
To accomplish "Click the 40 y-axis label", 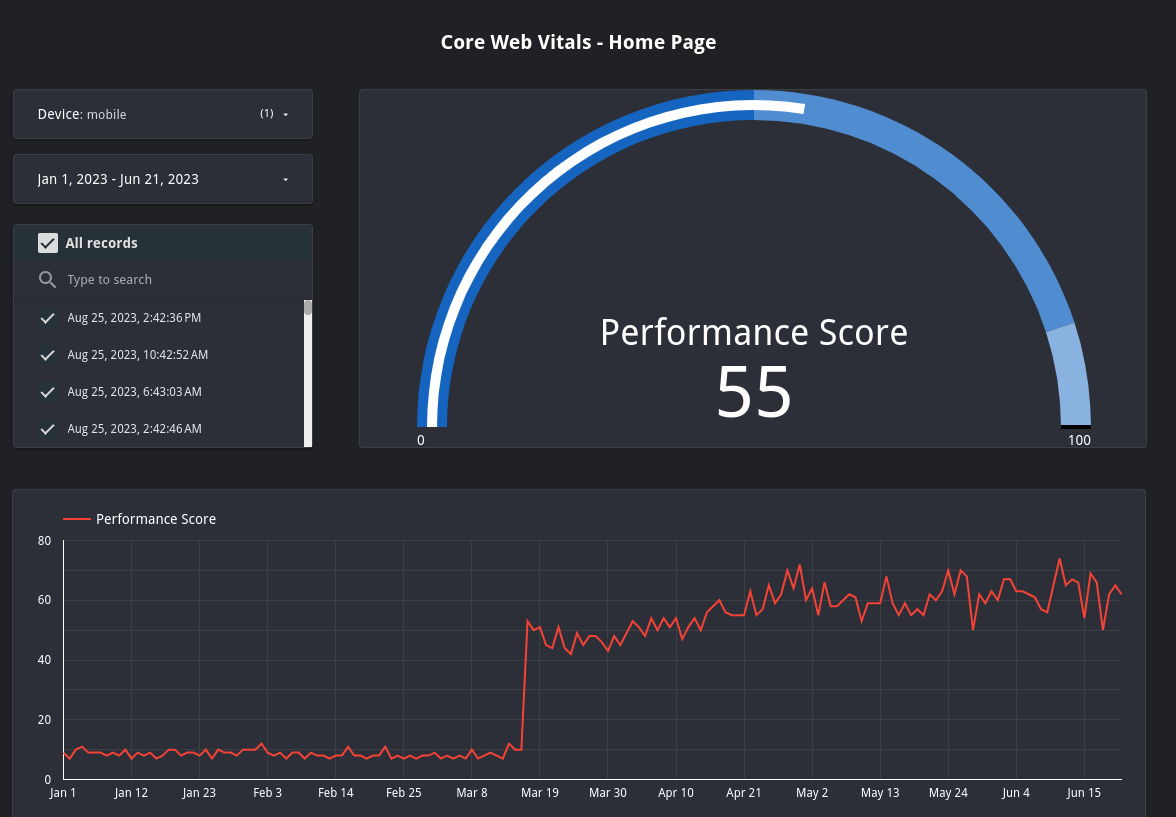I will [44, 660].
